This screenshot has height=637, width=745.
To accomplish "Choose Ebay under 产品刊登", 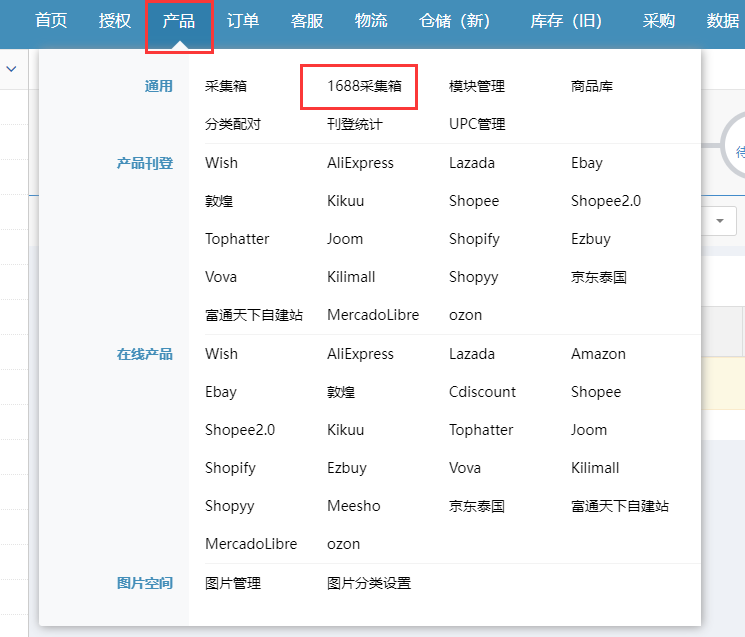I will coord(587,163).
